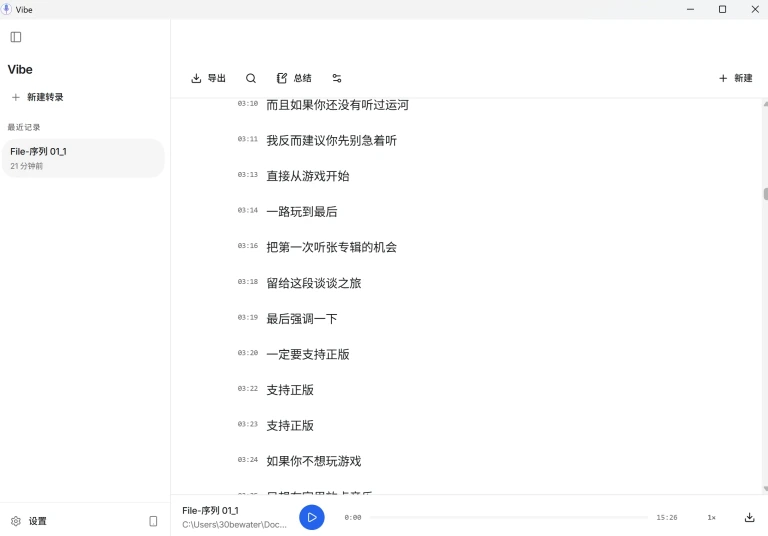Viewport: 768px width, 536px height.
Task: Click the 03:13 timestamp
Action: (x=247, y=174)
